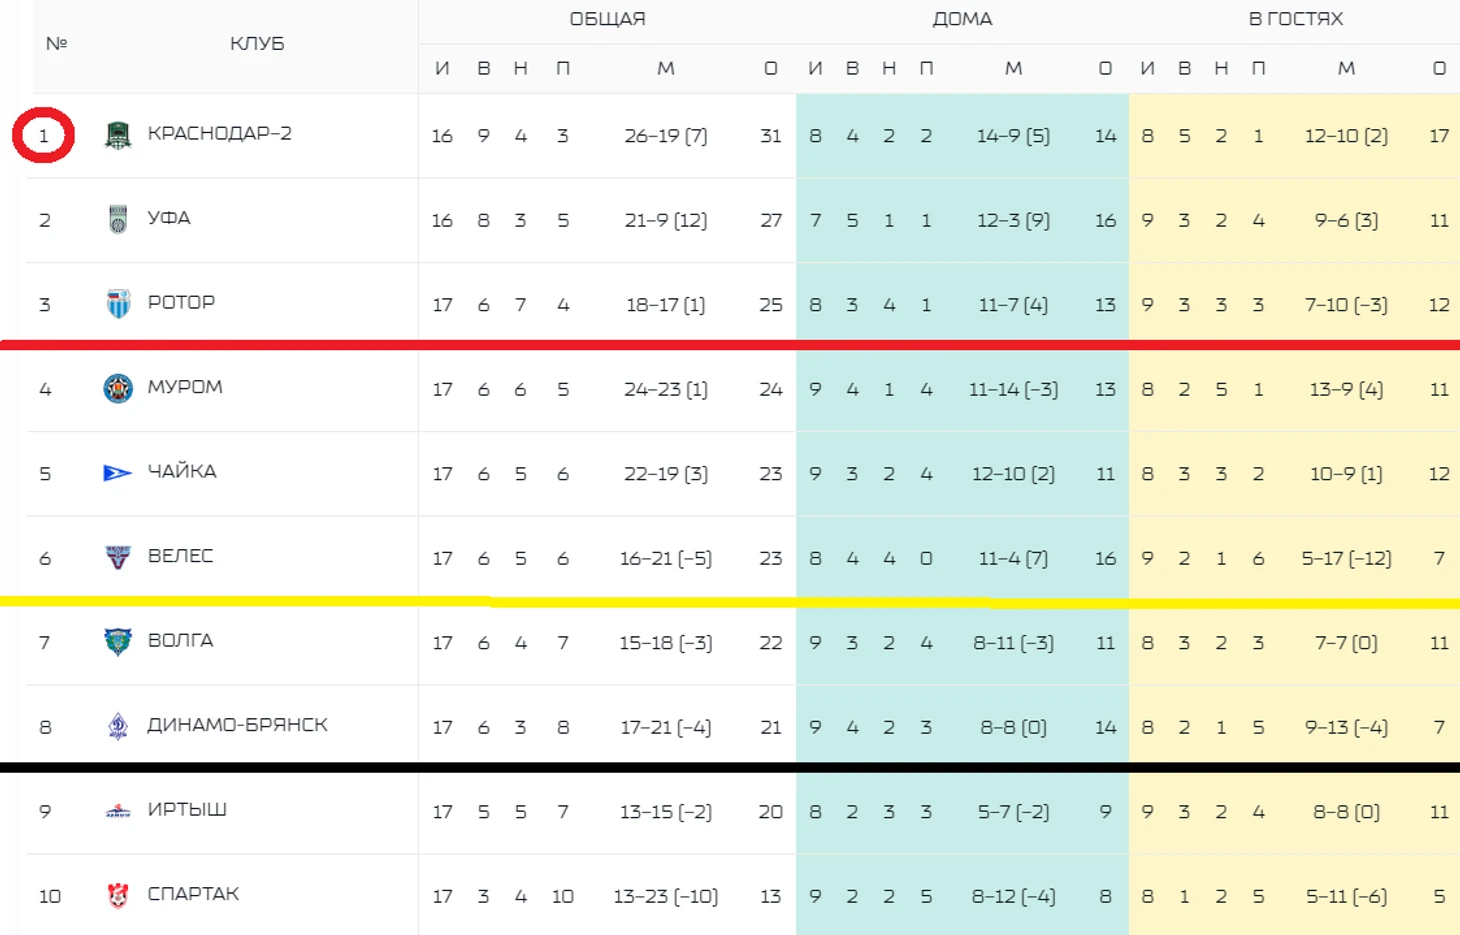1460x935 pixels.
Task: Click the Краснодар-2 club logo
Action: tap(118, 135)
